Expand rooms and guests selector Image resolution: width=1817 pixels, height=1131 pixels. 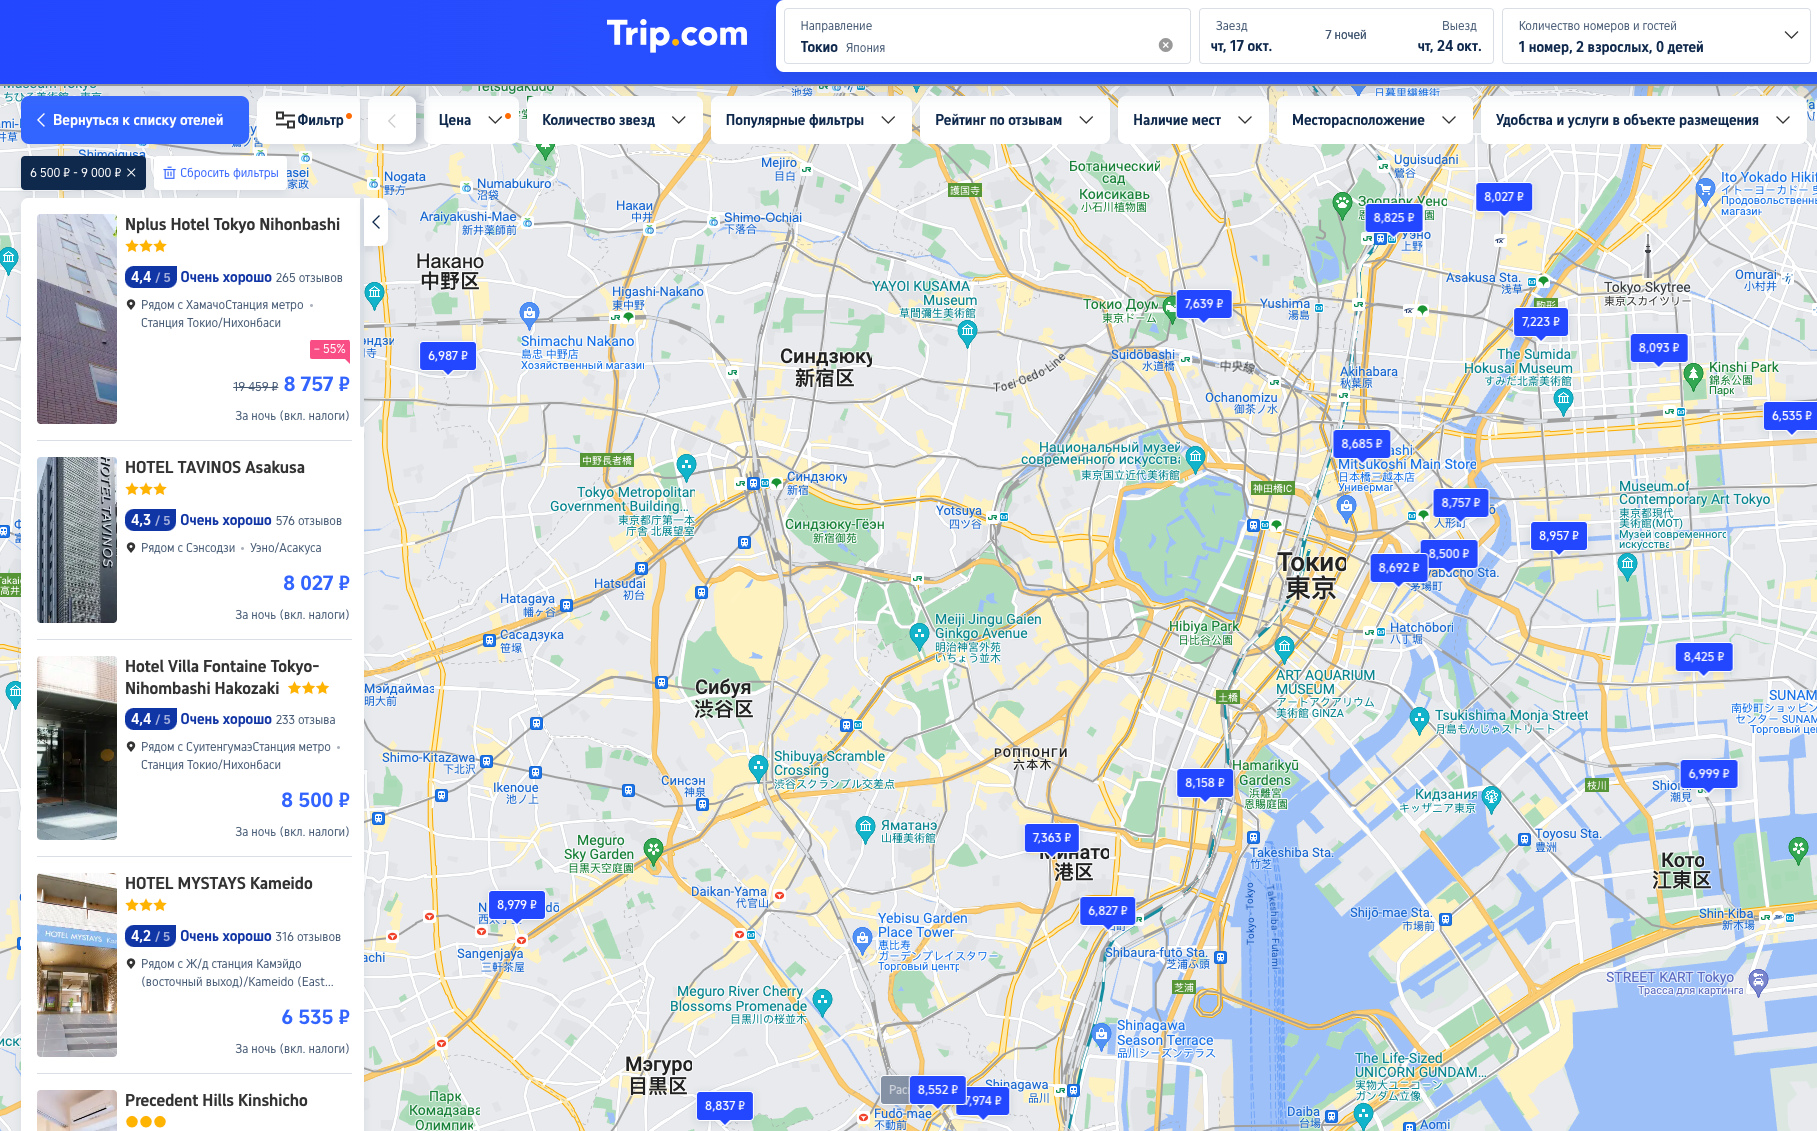(x=1656, y=36)
